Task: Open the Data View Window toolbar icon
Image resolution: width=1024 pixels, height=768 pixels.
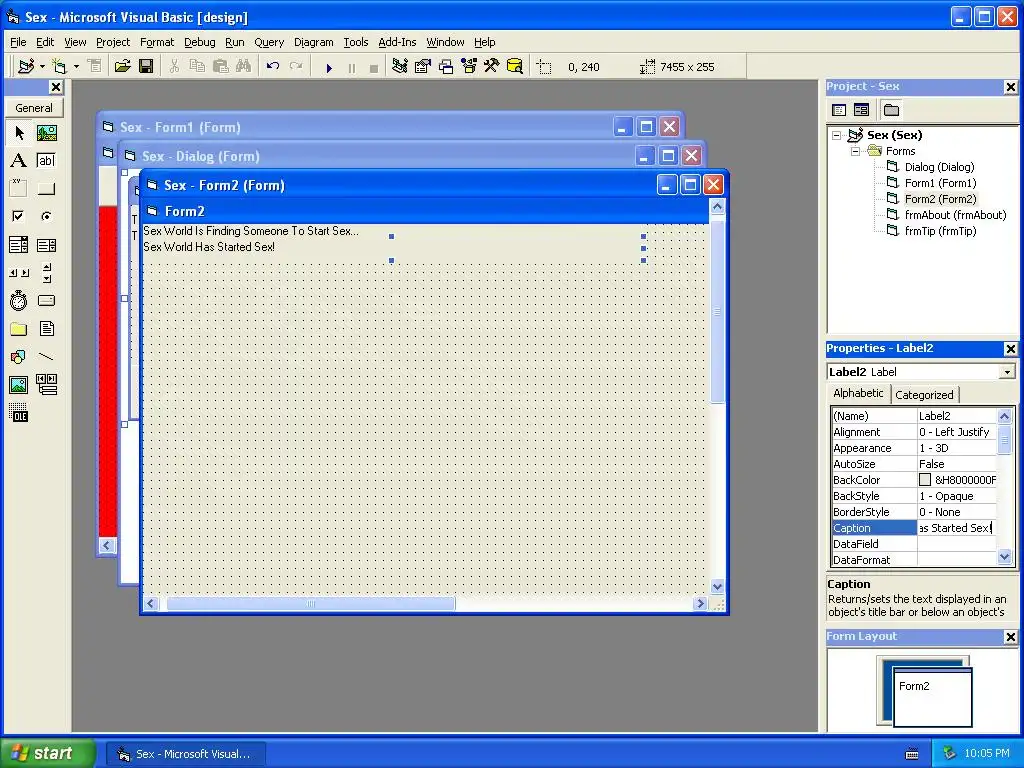Action: 515,67
